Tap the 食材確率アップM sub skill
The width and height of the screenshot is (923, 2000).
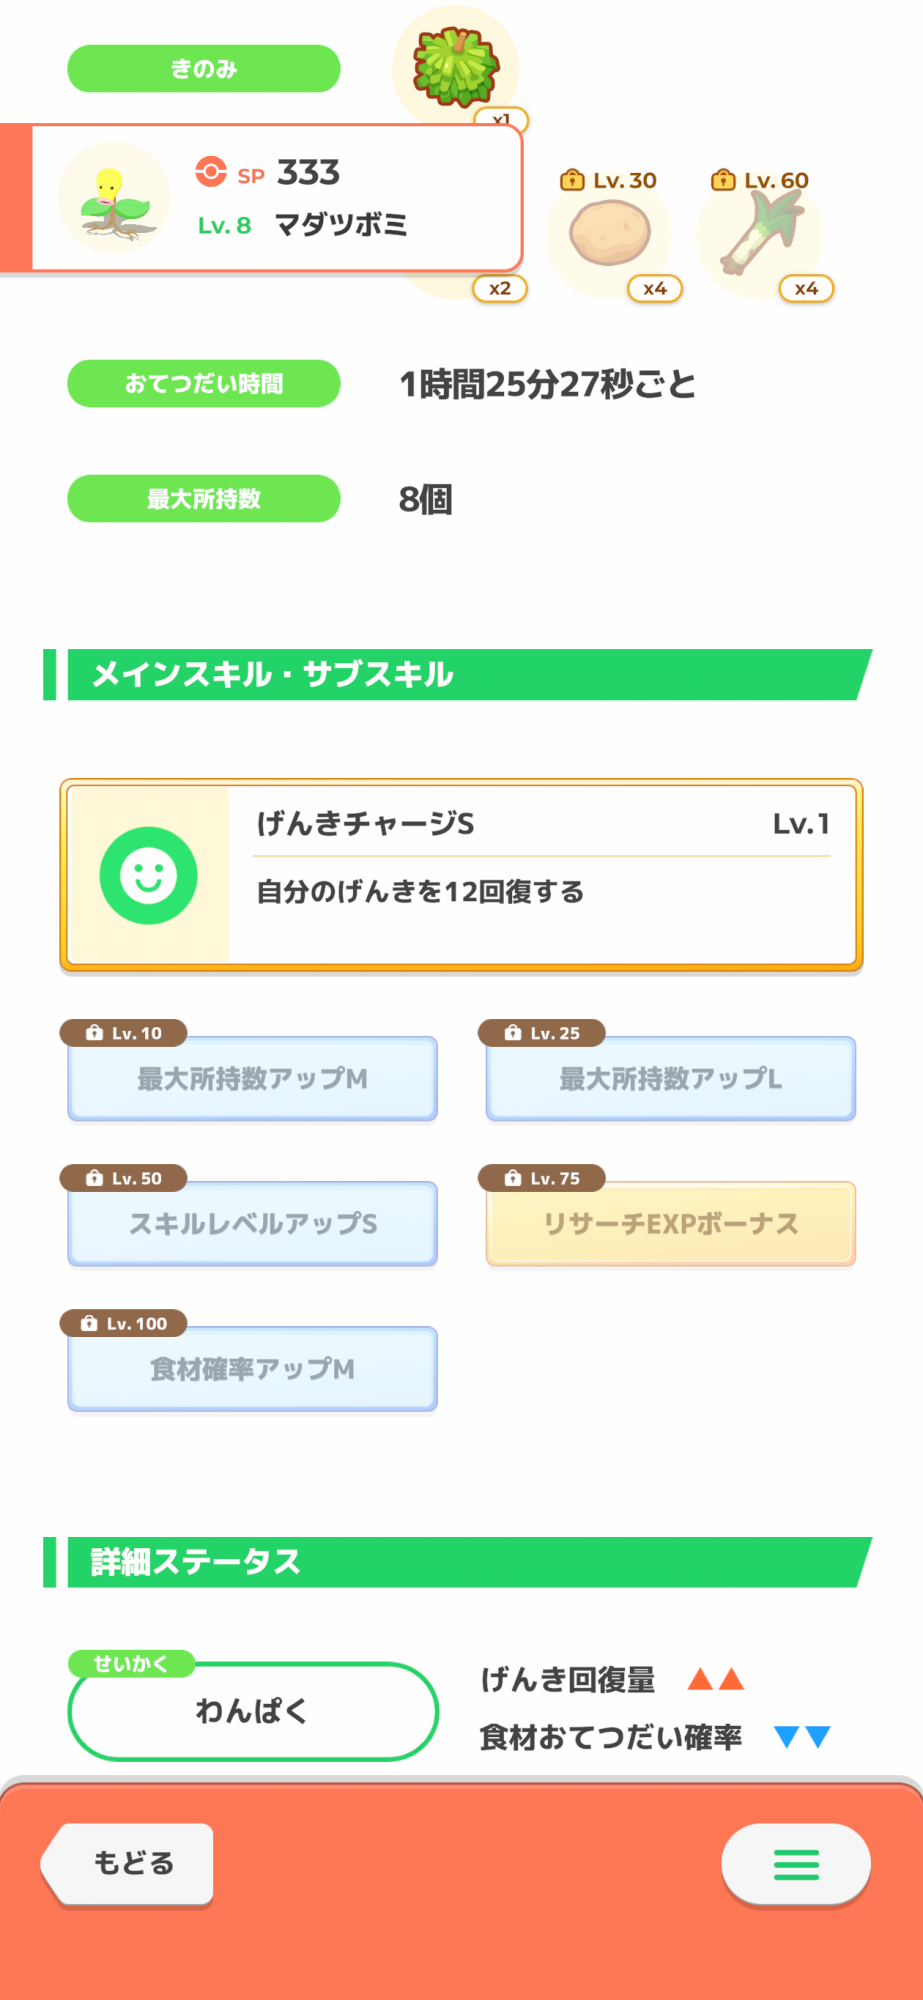[252, 1368]
